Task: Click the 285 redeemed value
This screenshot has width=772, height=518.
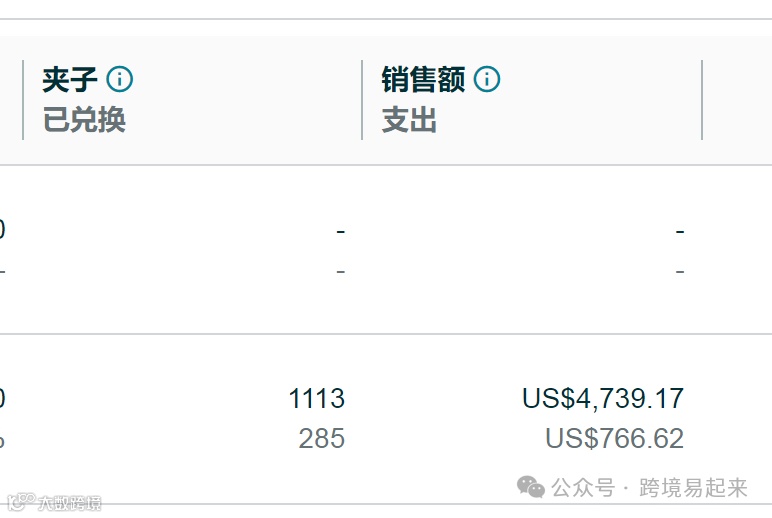Action: 322,438
